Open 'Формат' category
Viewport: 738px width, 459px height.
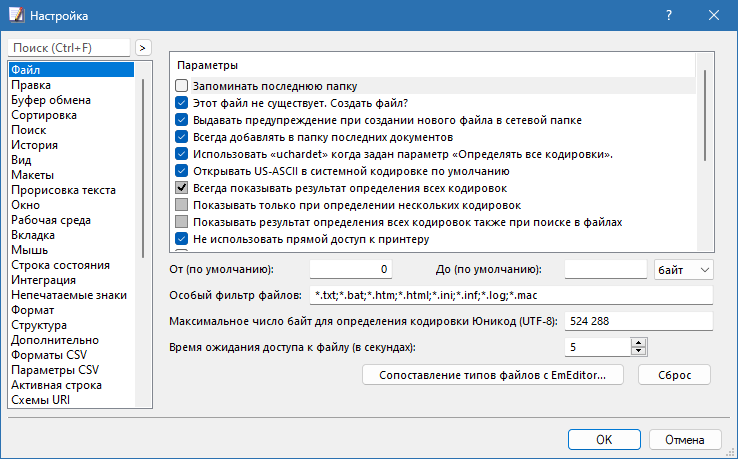tap(72, 310)
